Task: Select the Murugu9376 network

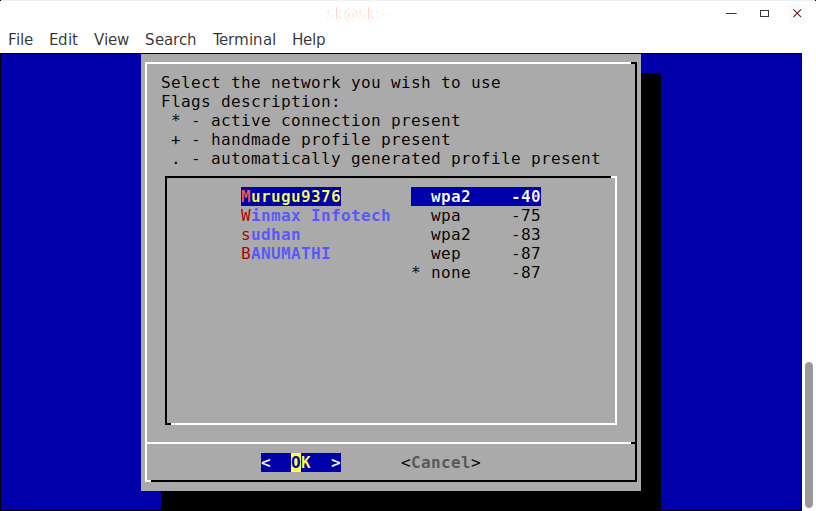Action: tap(291, 197)
